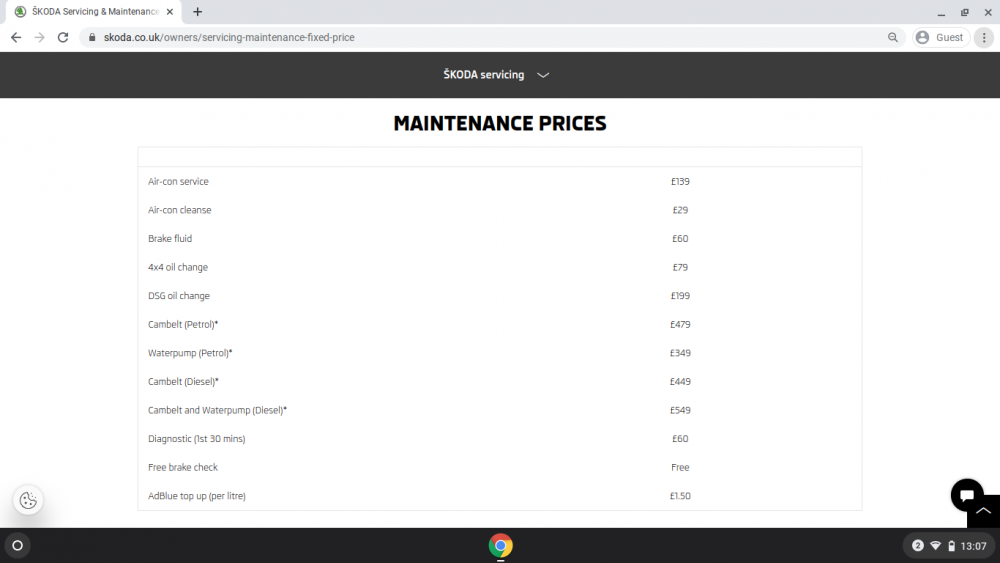Click the £349 price
This screenshot has height=563, width=1000.
tap(680, 353)
